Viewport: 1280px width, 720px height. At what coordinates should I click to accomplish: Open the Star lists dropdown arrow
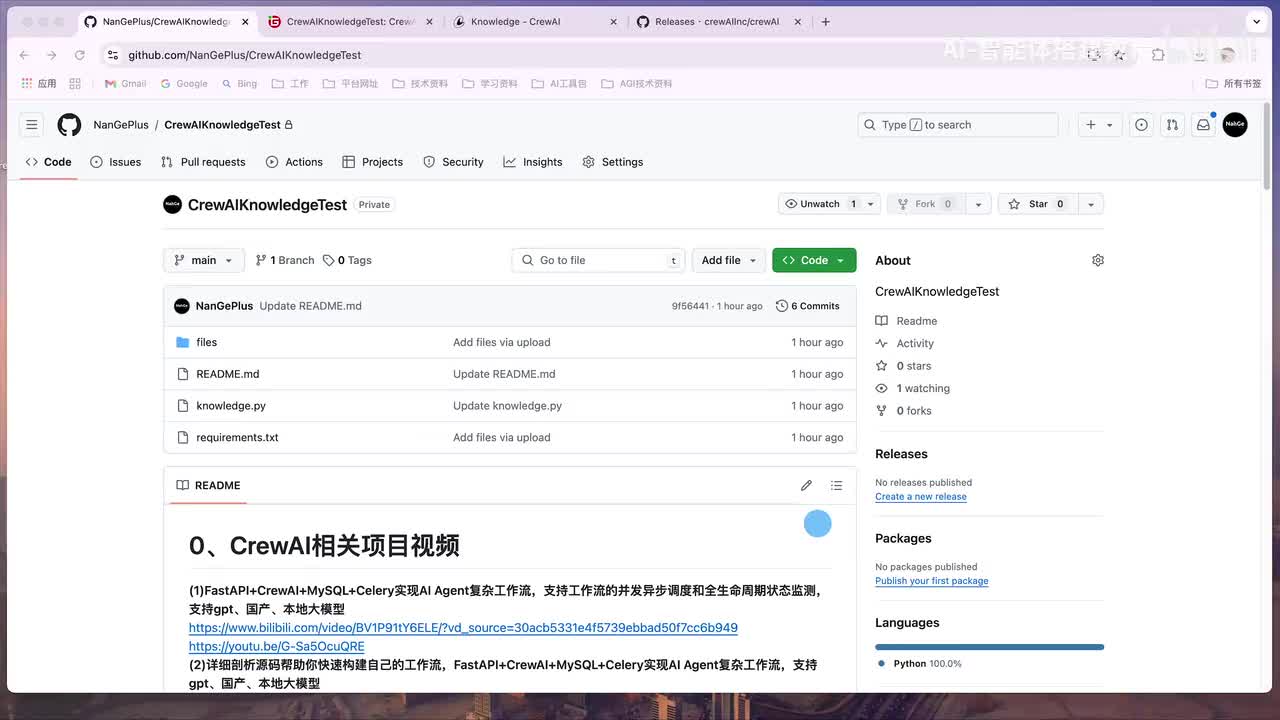tap(1091, 204)
